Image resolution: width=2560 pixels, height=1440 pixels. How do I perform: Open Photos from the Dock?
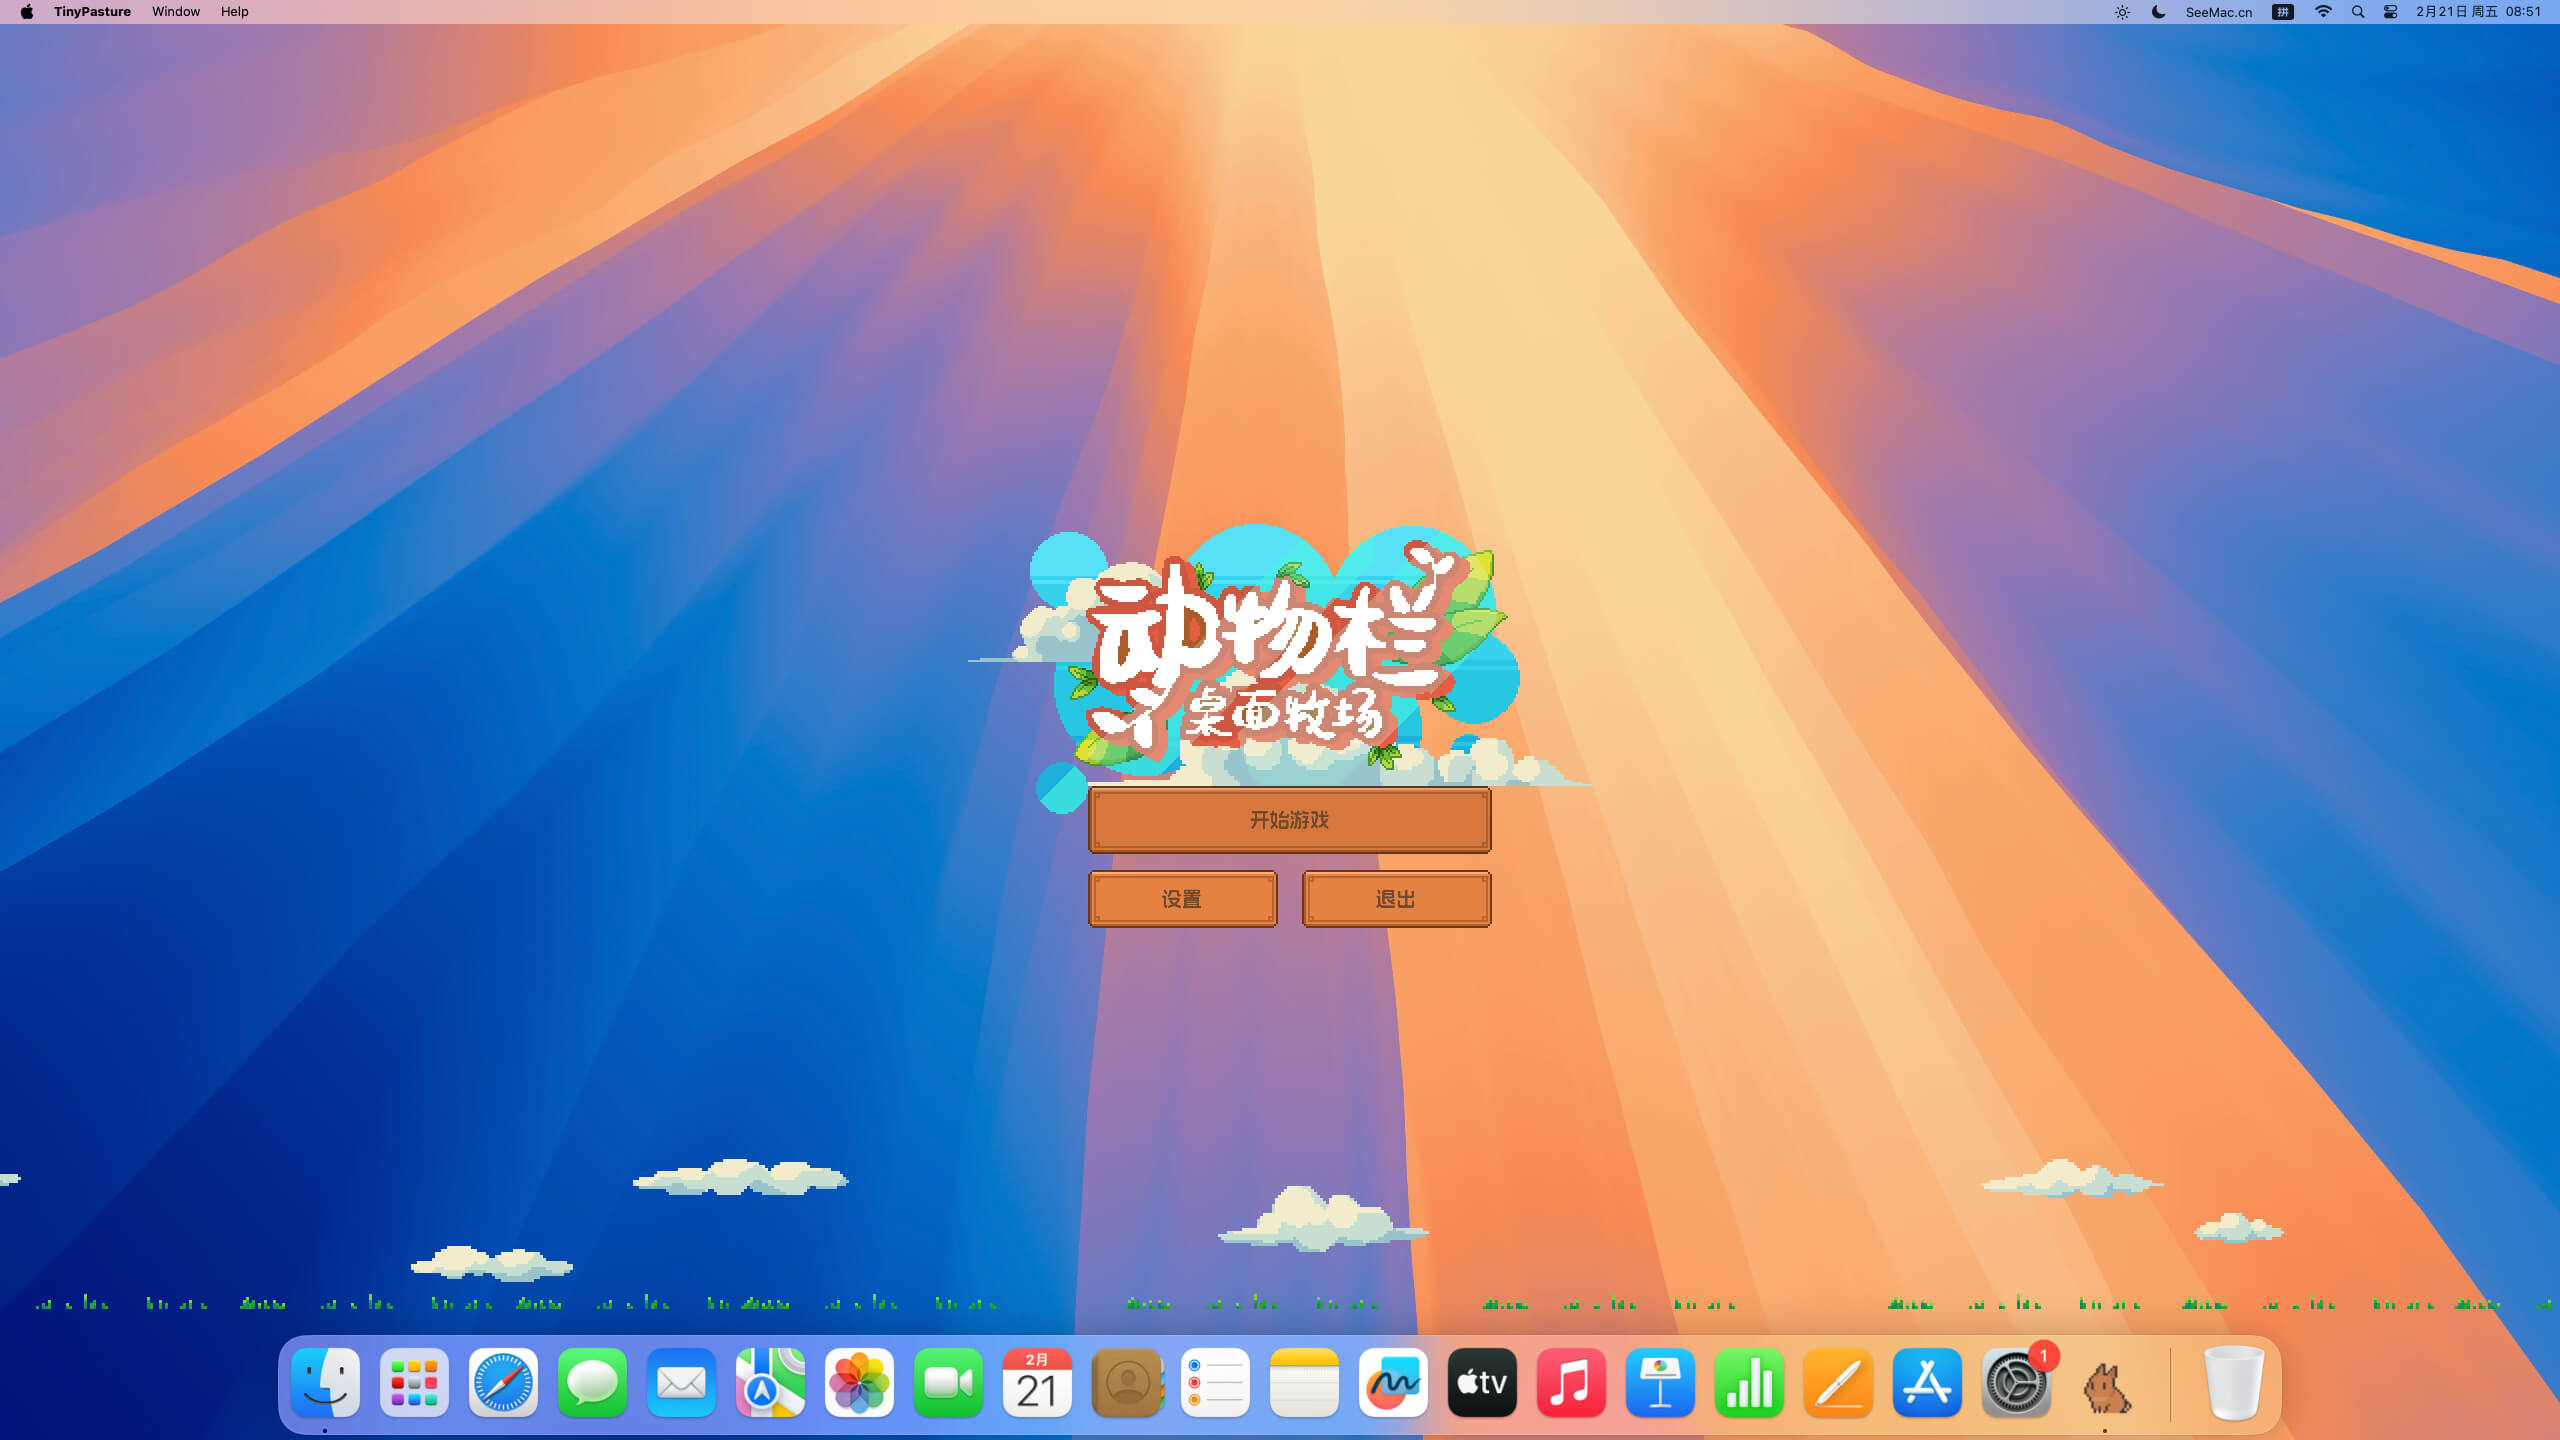point(859,1383)
